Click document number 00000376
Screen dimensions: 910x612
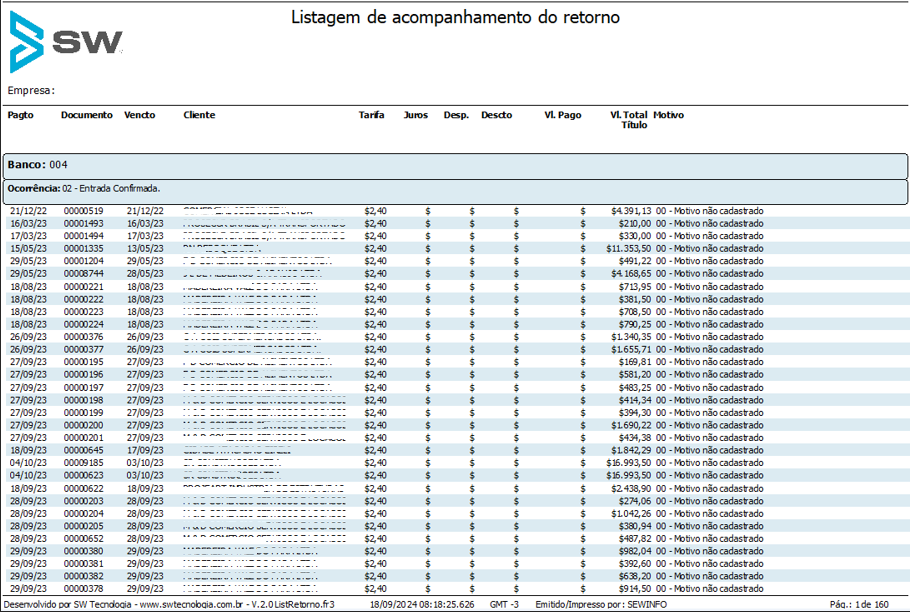[84, 337]
